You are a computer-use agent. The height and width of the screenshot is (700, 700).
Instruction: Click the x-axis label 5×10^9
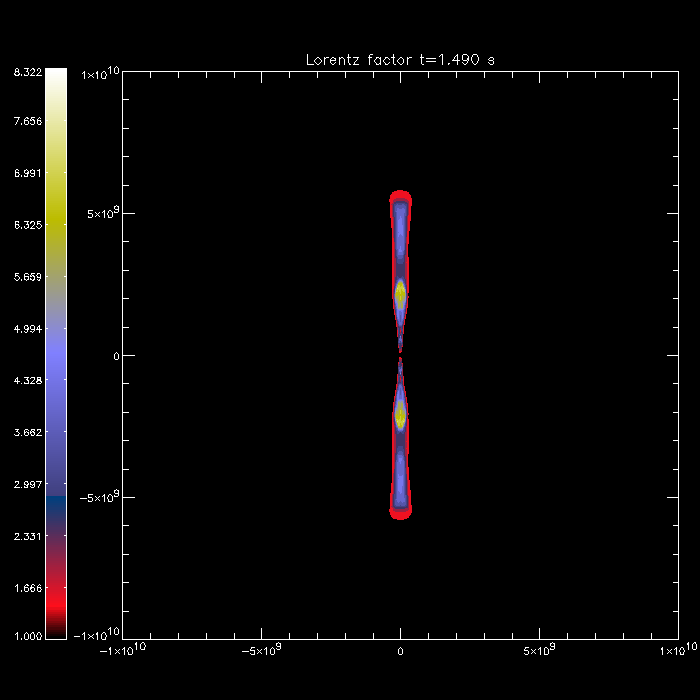(539, 650)
